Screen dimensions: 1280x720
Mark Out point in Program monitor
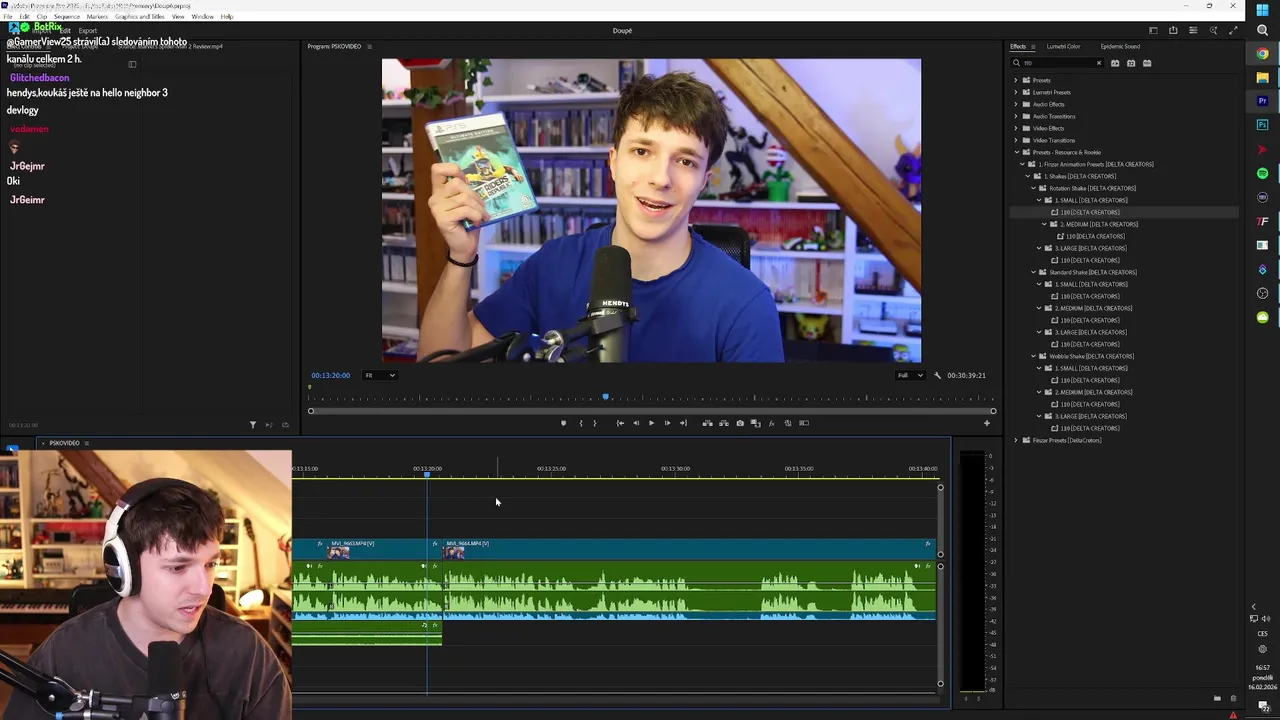(x=595, y=423)
